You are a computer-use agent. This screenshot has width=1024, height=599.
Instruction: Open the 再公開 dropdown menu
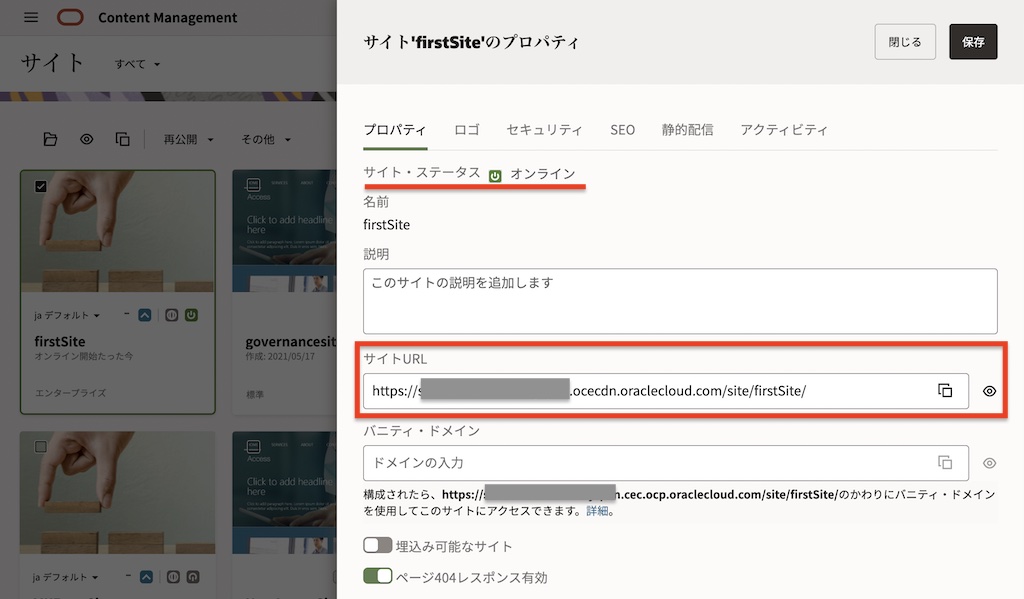[186, 139]
